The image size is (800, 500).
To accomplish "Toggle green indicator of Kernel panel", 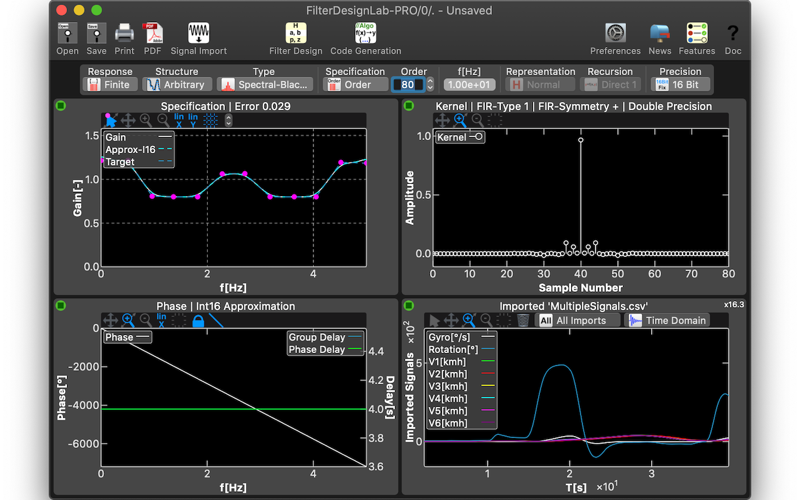I will (409, 106).
